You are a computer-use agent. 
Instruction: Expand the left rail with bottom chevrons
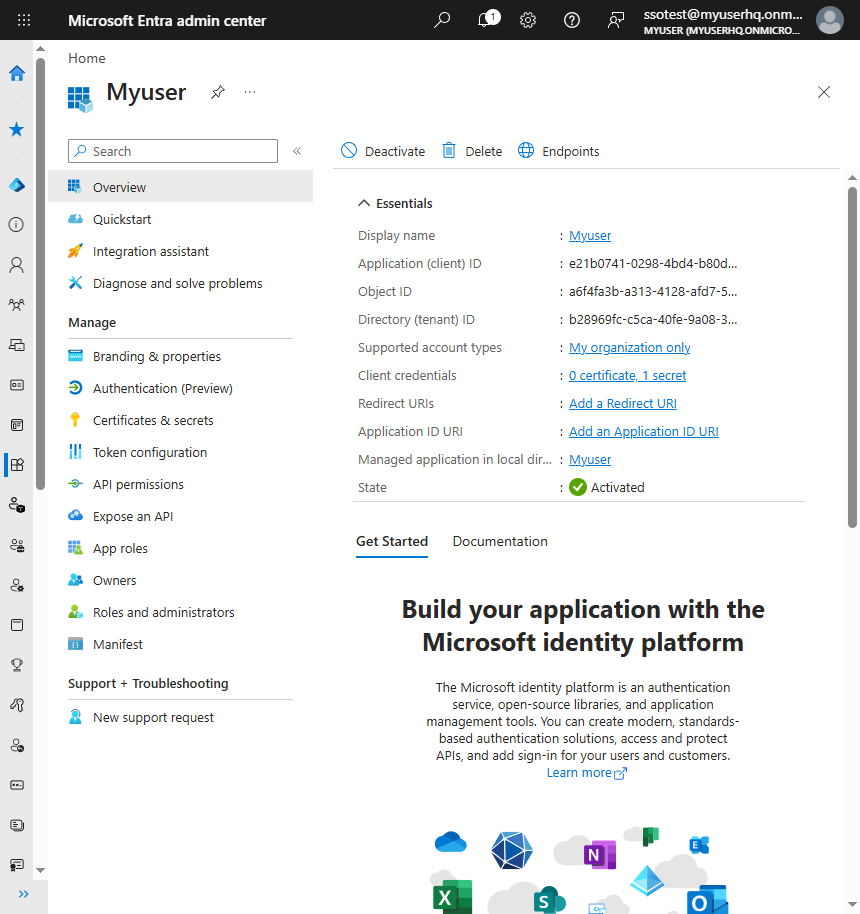click(x=23, y=894)
